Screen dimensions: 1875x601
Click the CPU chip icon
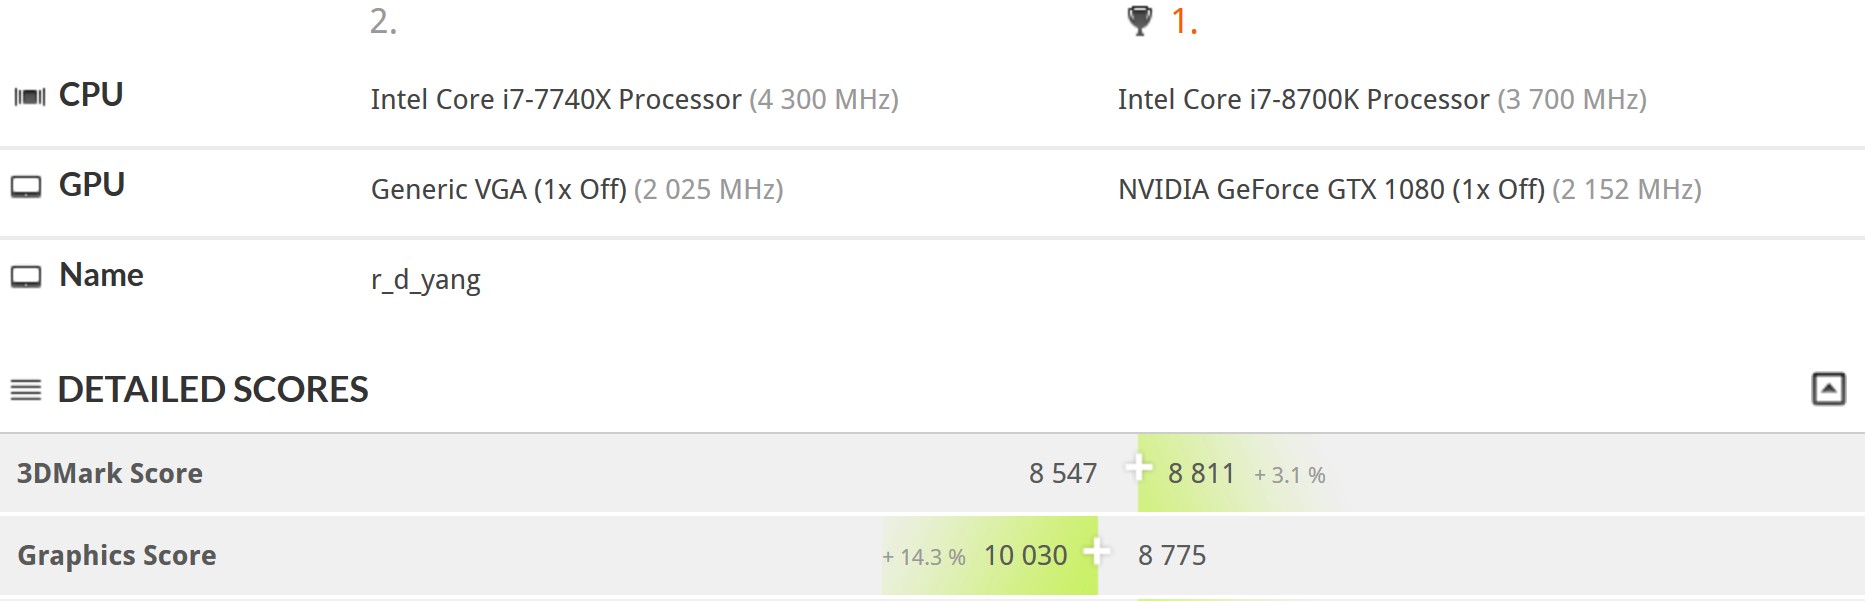29,97
